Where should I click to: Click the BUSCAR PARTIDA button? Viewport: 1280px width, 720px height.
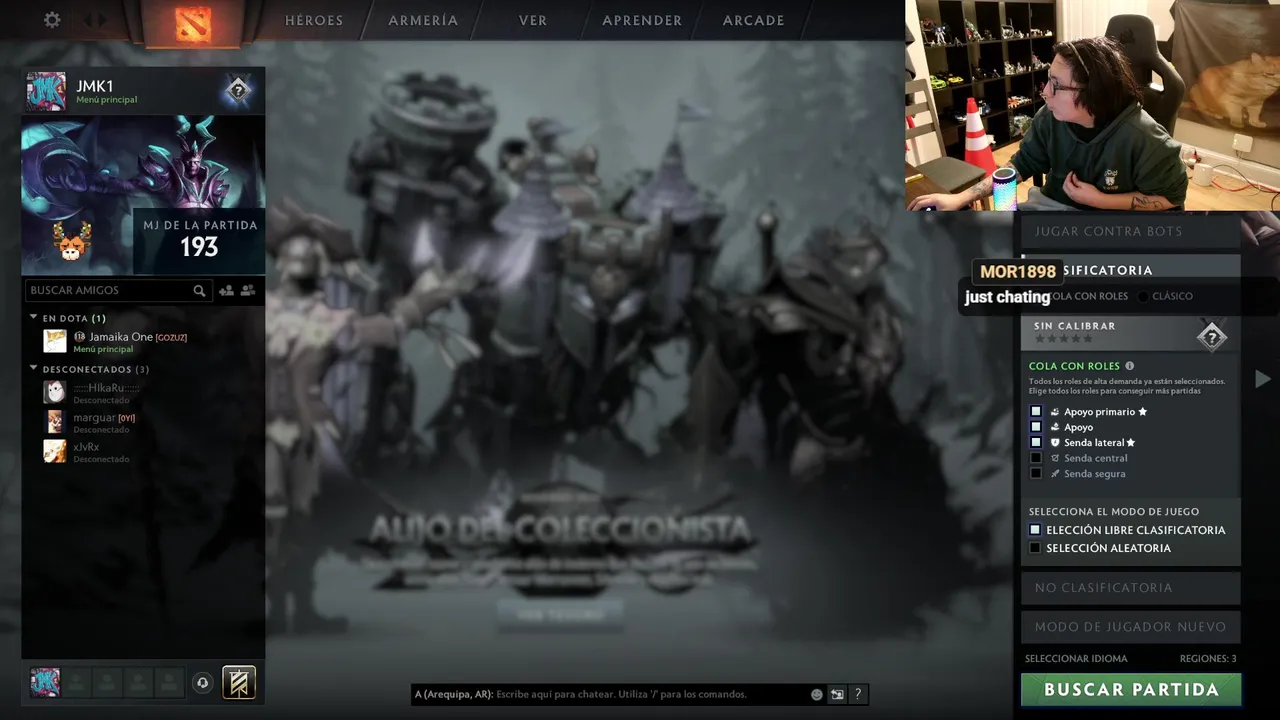[x=1131, y=689]
